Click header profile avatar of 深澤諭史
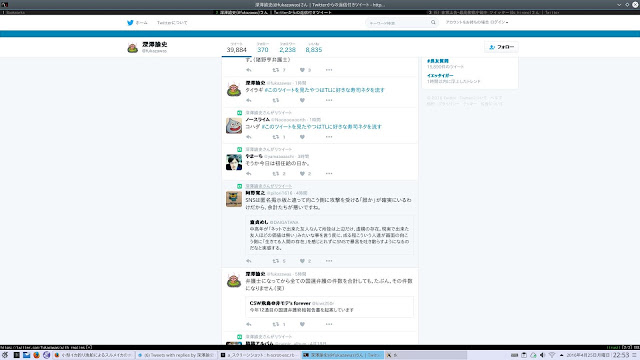Screen dimensions: 640x360 [x=133, y=48]
